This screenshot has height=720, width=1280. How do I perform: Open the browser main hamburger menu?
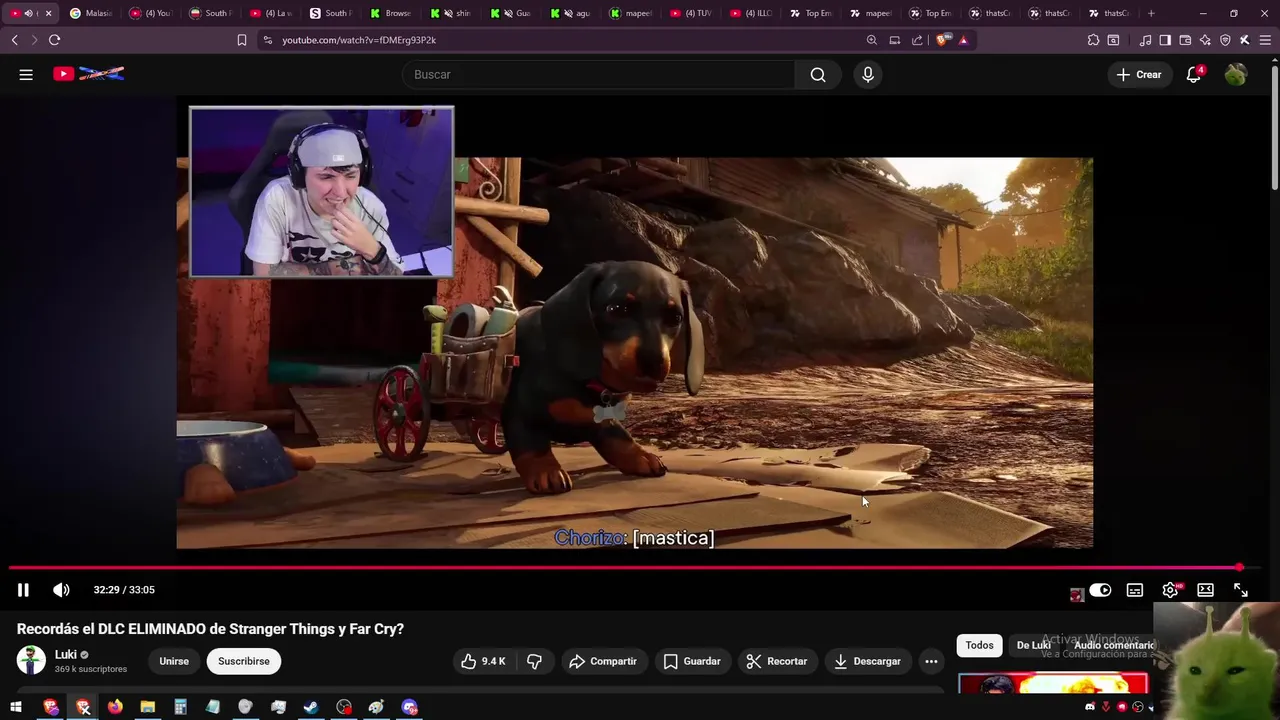1264,40
